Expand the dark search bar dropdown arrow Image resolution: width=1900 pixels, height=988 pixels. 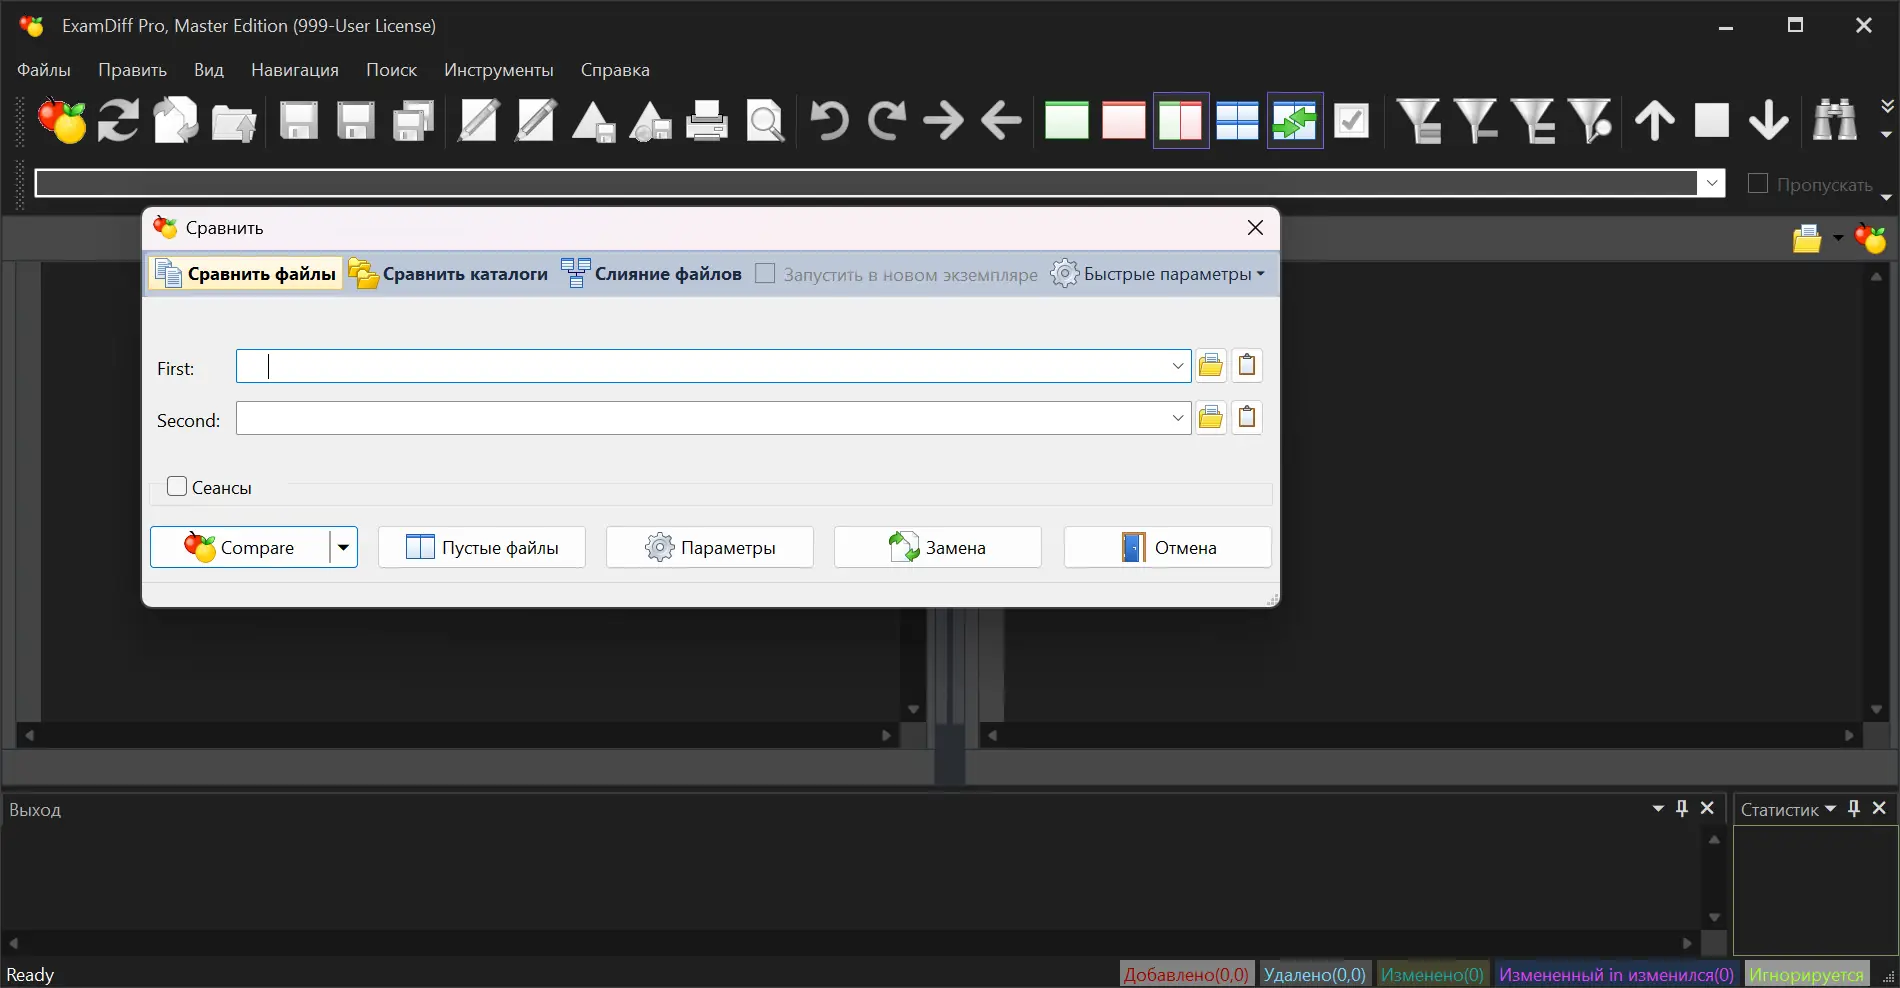1712,183
